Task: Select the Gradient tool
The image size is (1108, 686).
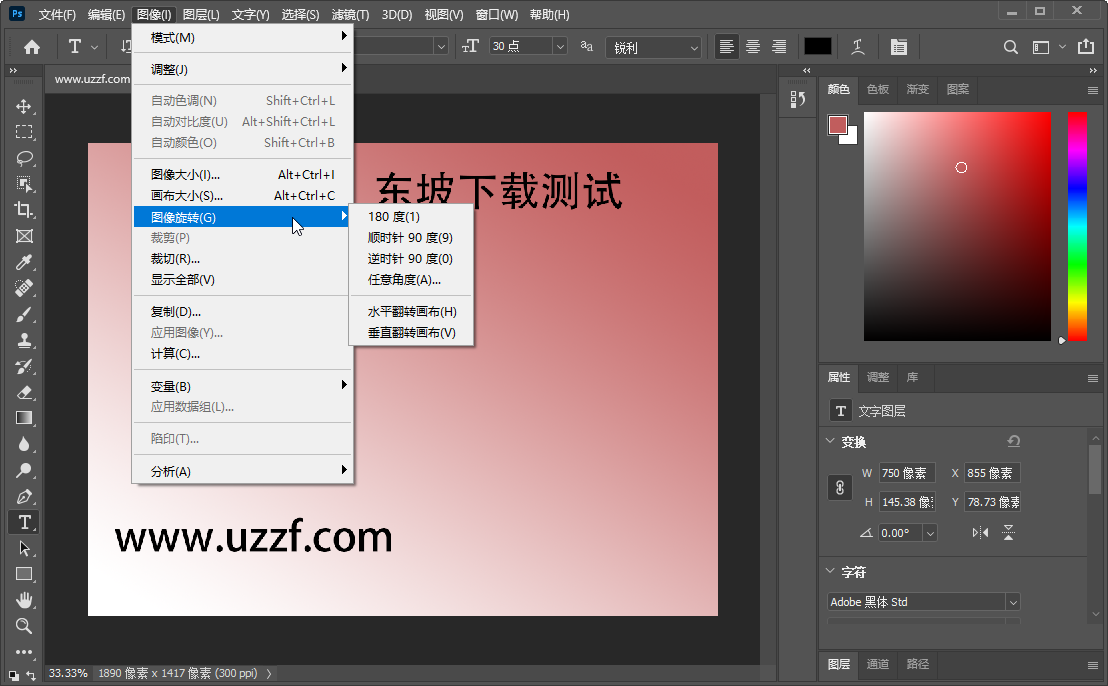Action: point(24,418)
